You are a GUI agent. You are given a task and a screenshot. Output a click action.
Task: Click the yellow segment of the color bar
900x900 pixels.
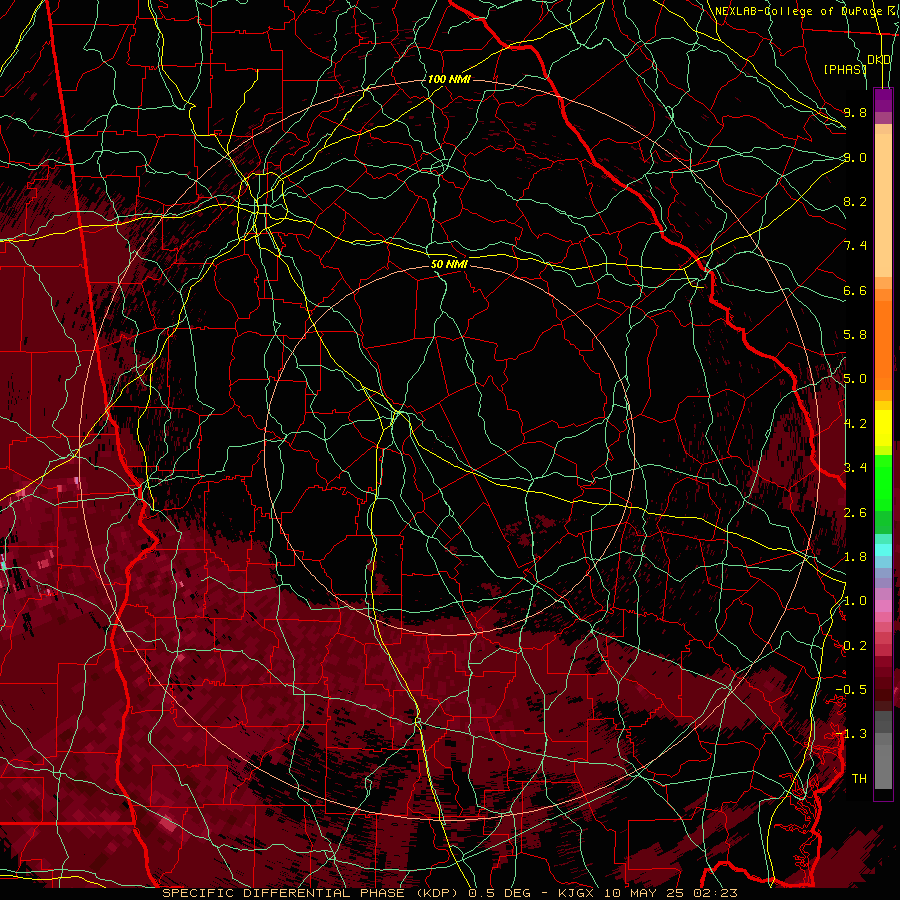883,428
